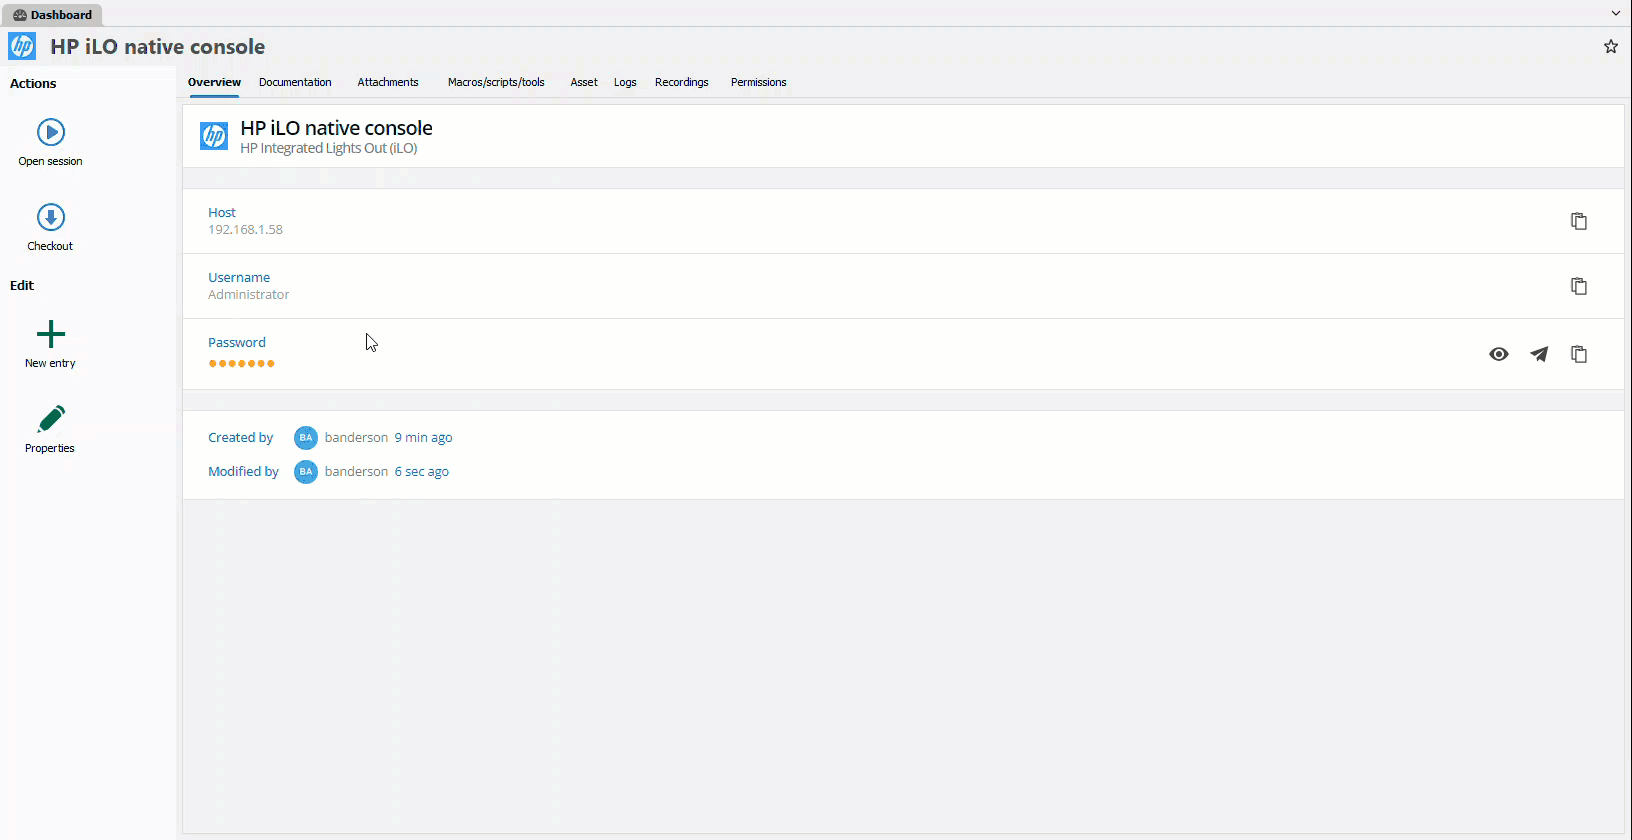Click the Checkout download icon
Image resolution: width=1632 pixels, height=840 pixels.
click(51, 217)
